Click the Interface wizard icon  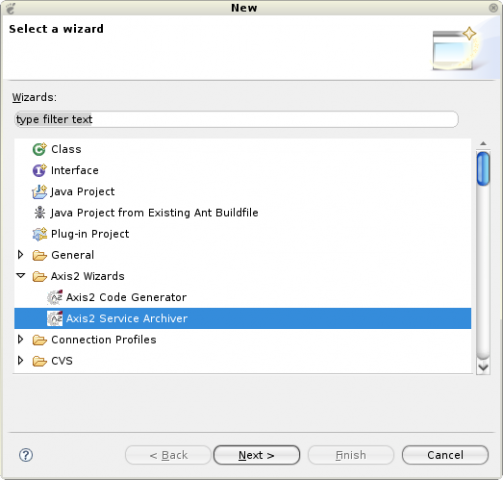point(39,170)
